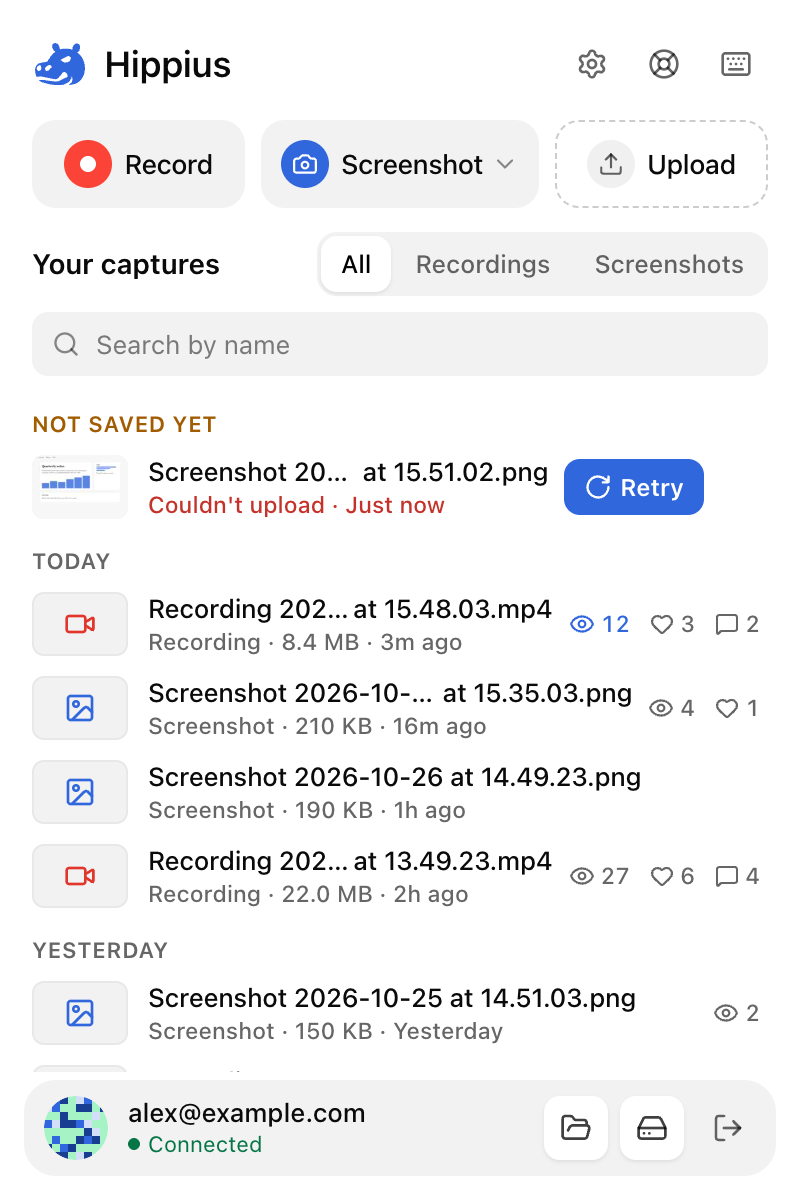This screenshot has width=800, height=1200.
Task: Click "Recording · 8.4 MB · 3m ago" details
Action: click(305, 642)
